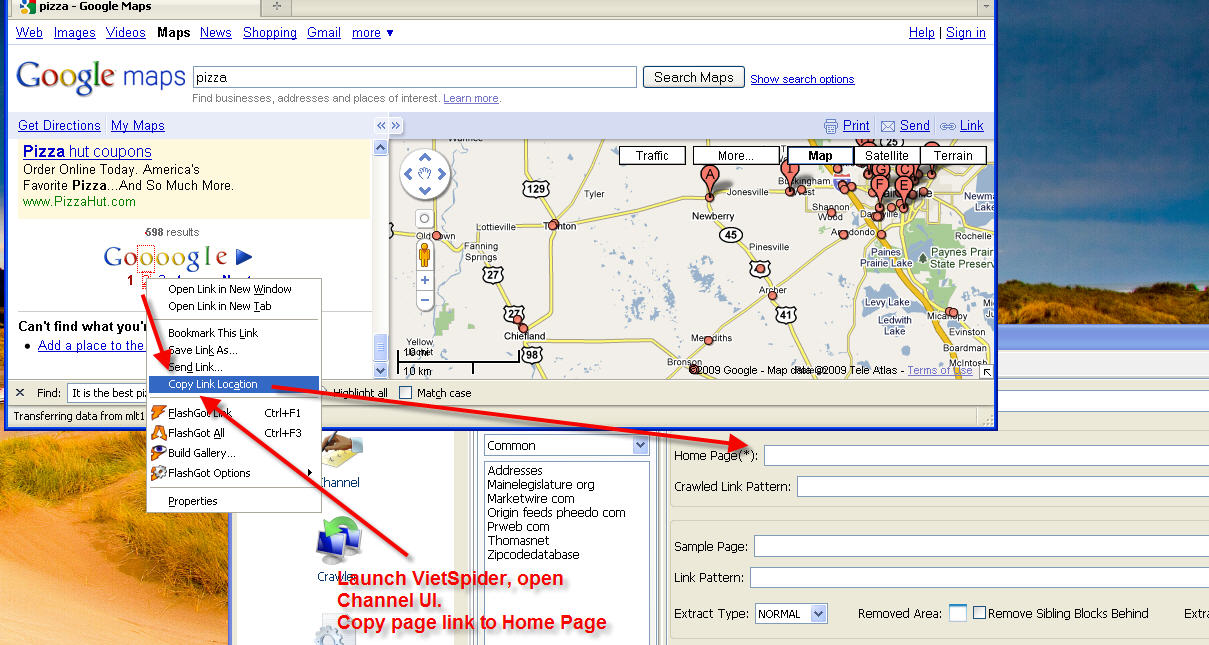Viewport: 1209px width, 645px height.
Task: Open the My Maps link
Action: tap(138, 125)
